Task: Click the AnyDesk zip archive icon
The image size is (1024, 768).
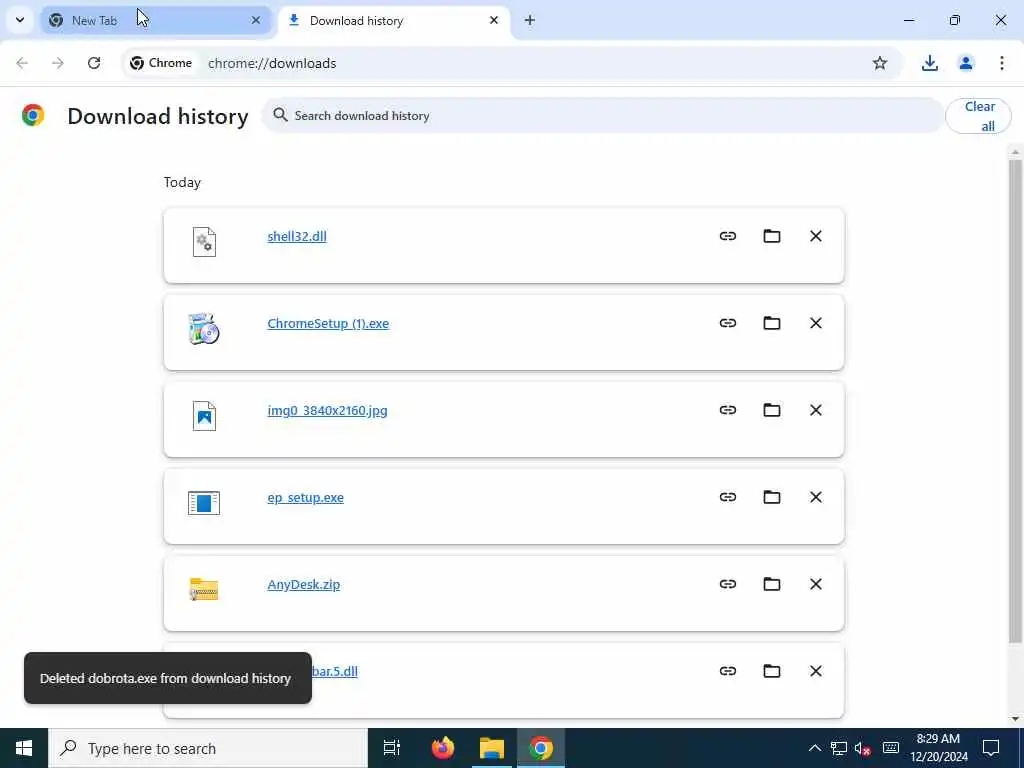Action: pos(204,589)
